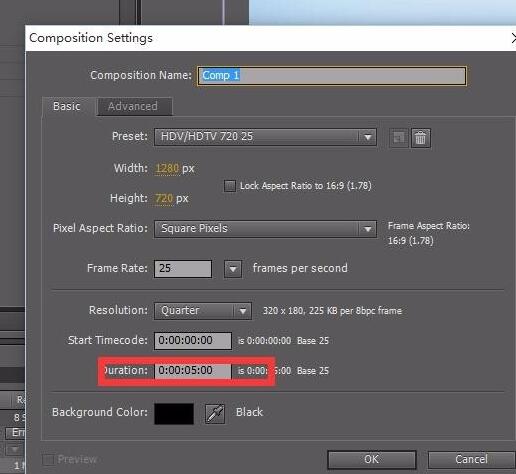Image resolution: width=516 pixels, height=474 pixels.
Task: Click the Start Timecode field
Action: point(193,341)
